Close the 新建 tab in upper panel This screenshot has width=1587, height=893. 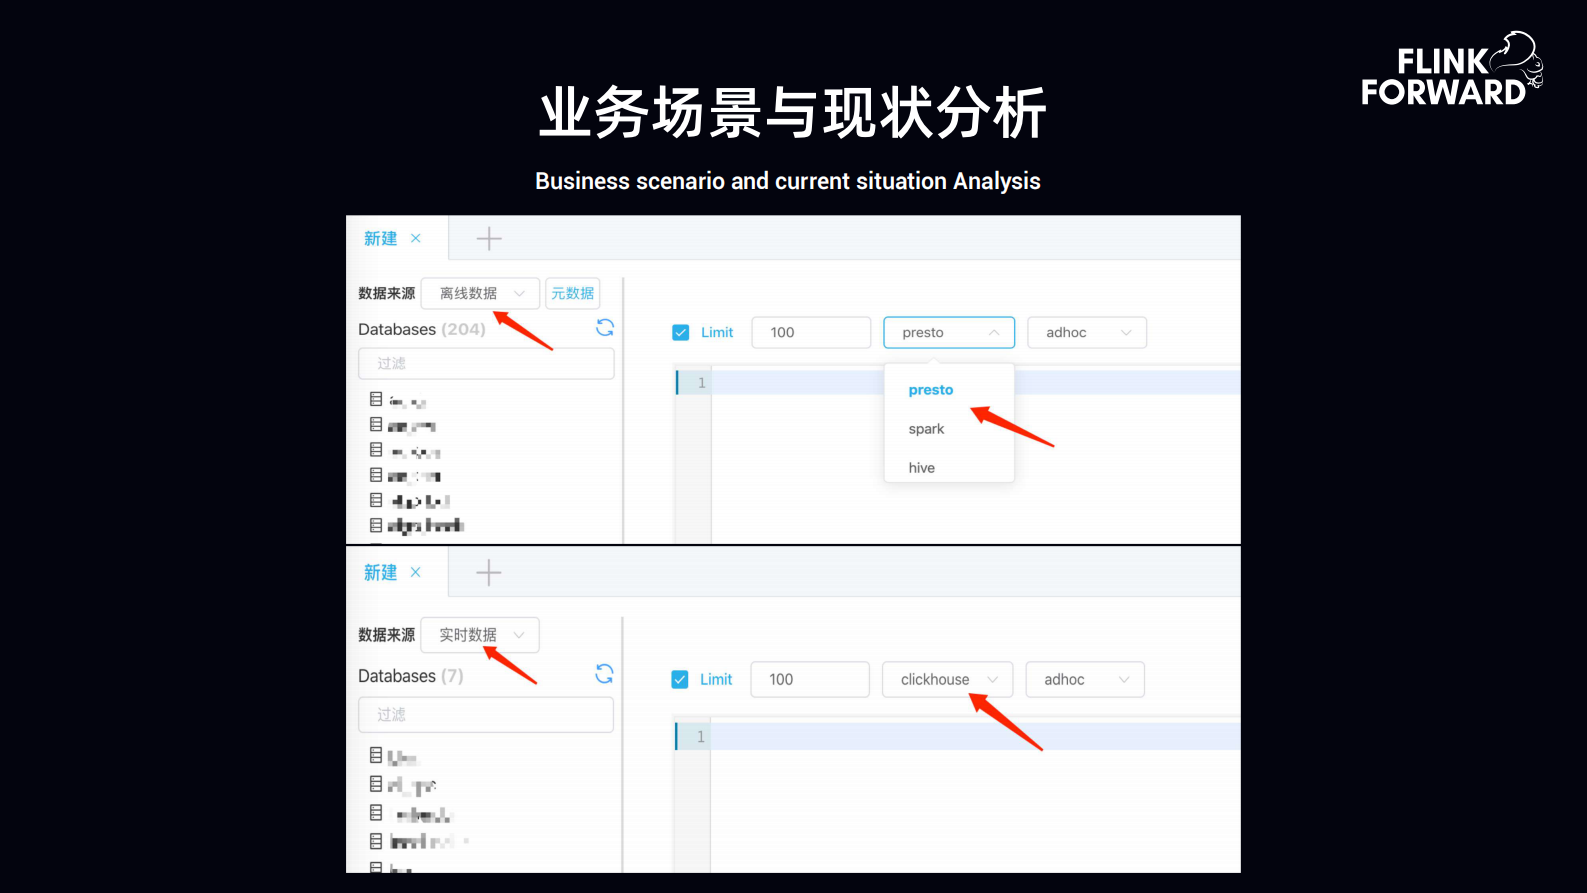point(416,238)
